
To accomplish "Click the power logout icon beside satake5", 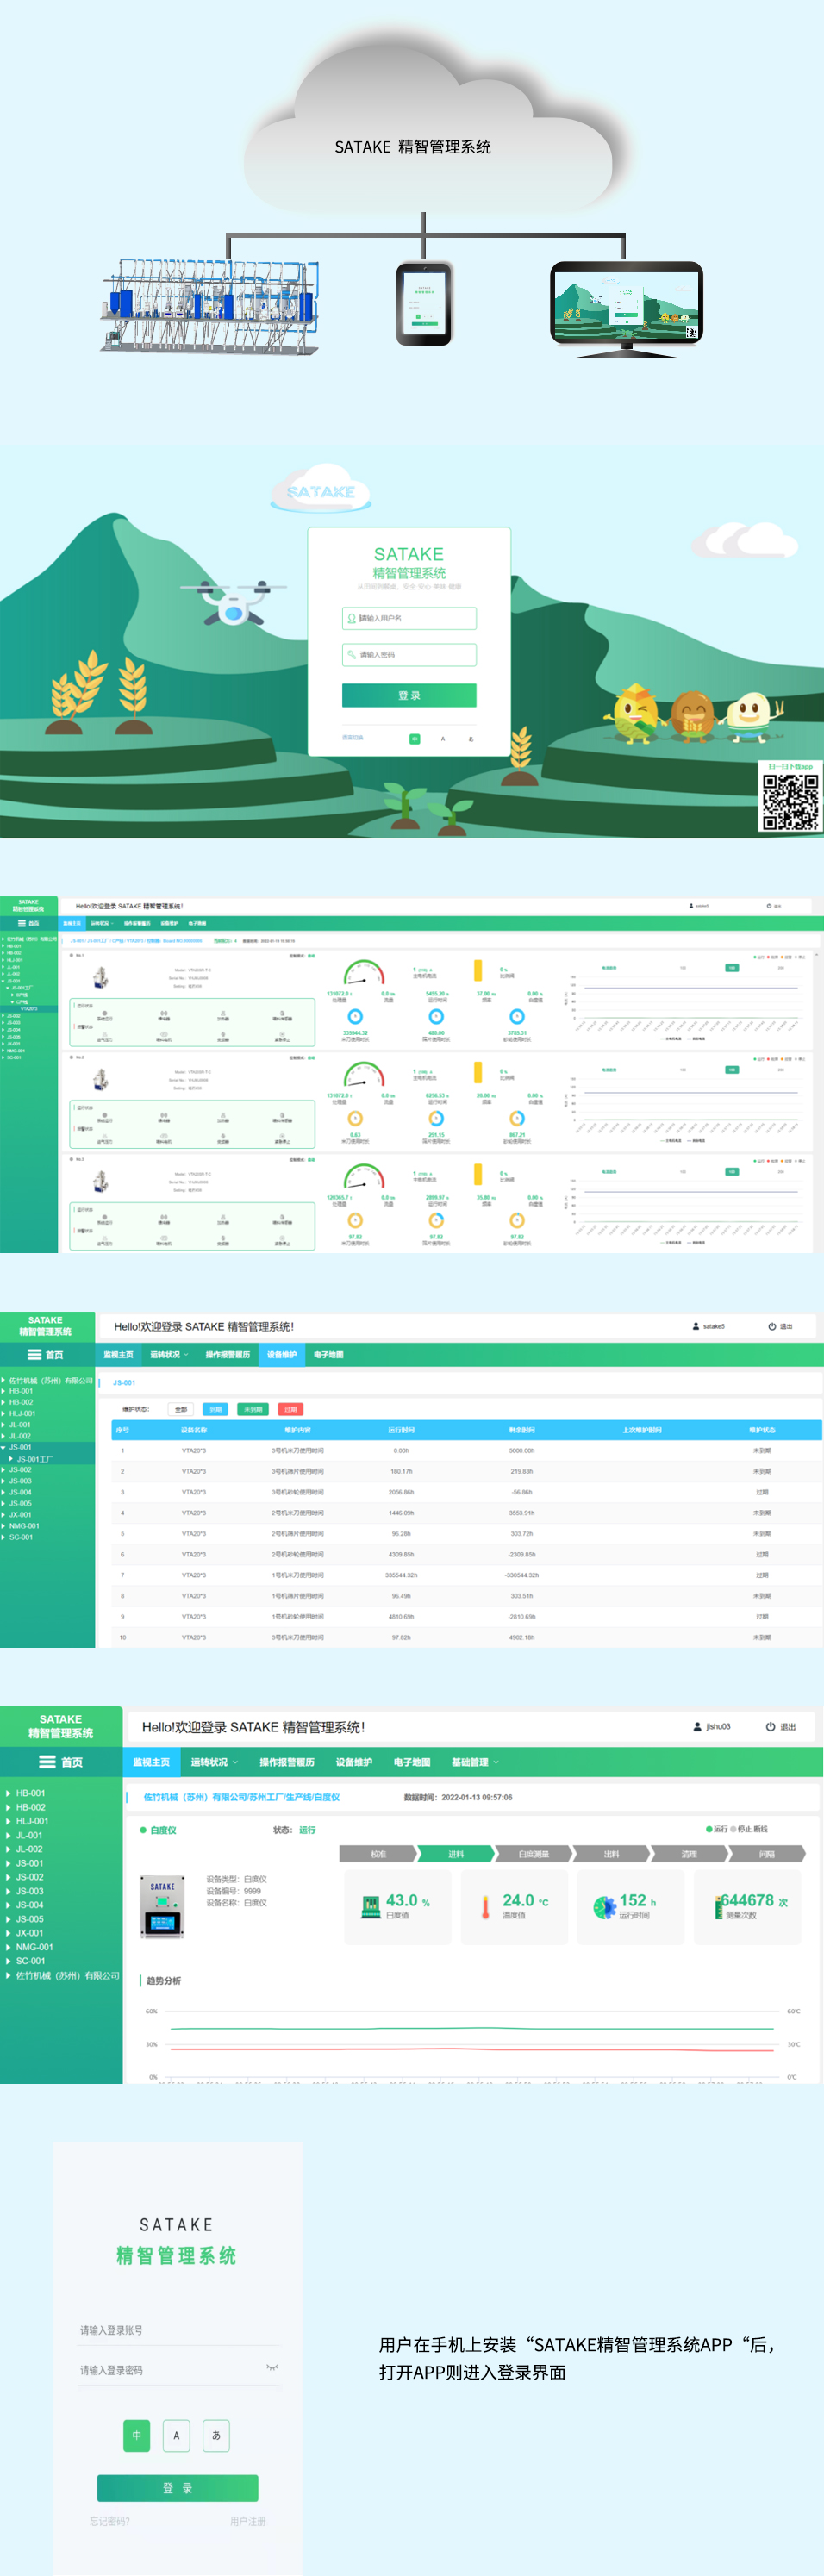I will 772,1327.
